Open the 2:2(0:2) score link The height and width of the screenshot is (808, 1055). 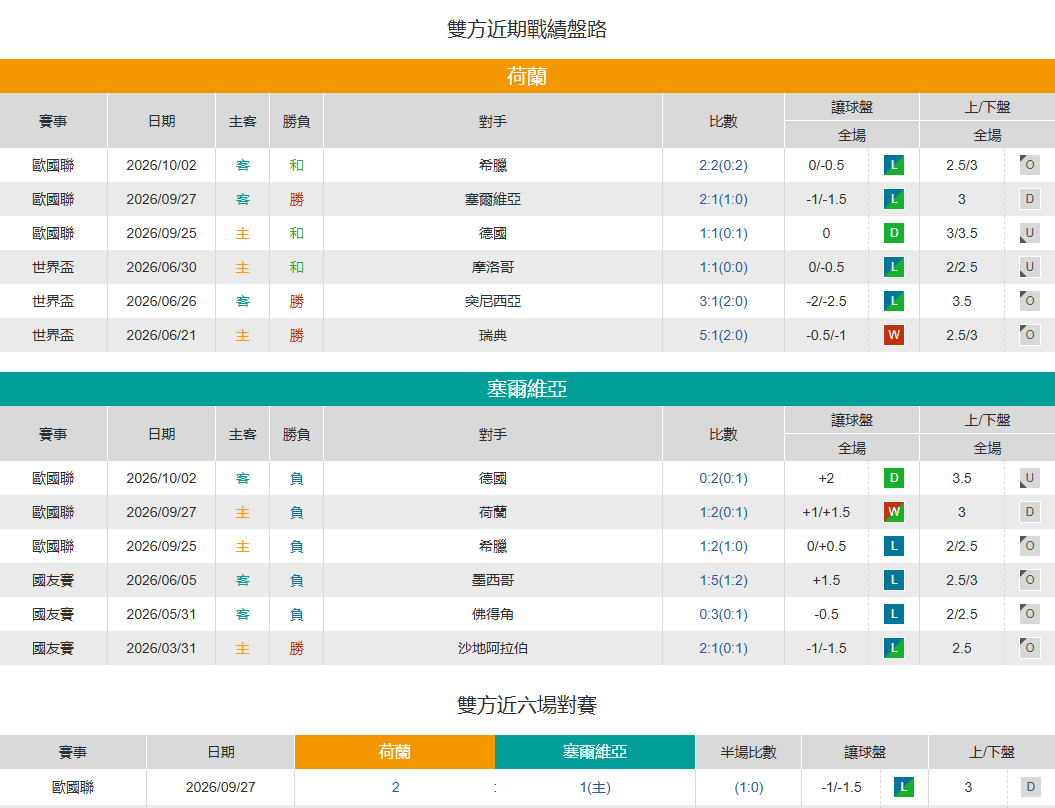(x=723, y=166)
